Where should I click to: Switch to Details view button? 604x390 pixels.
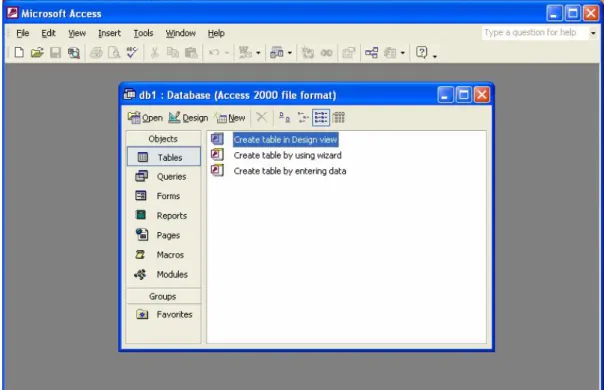339,117
